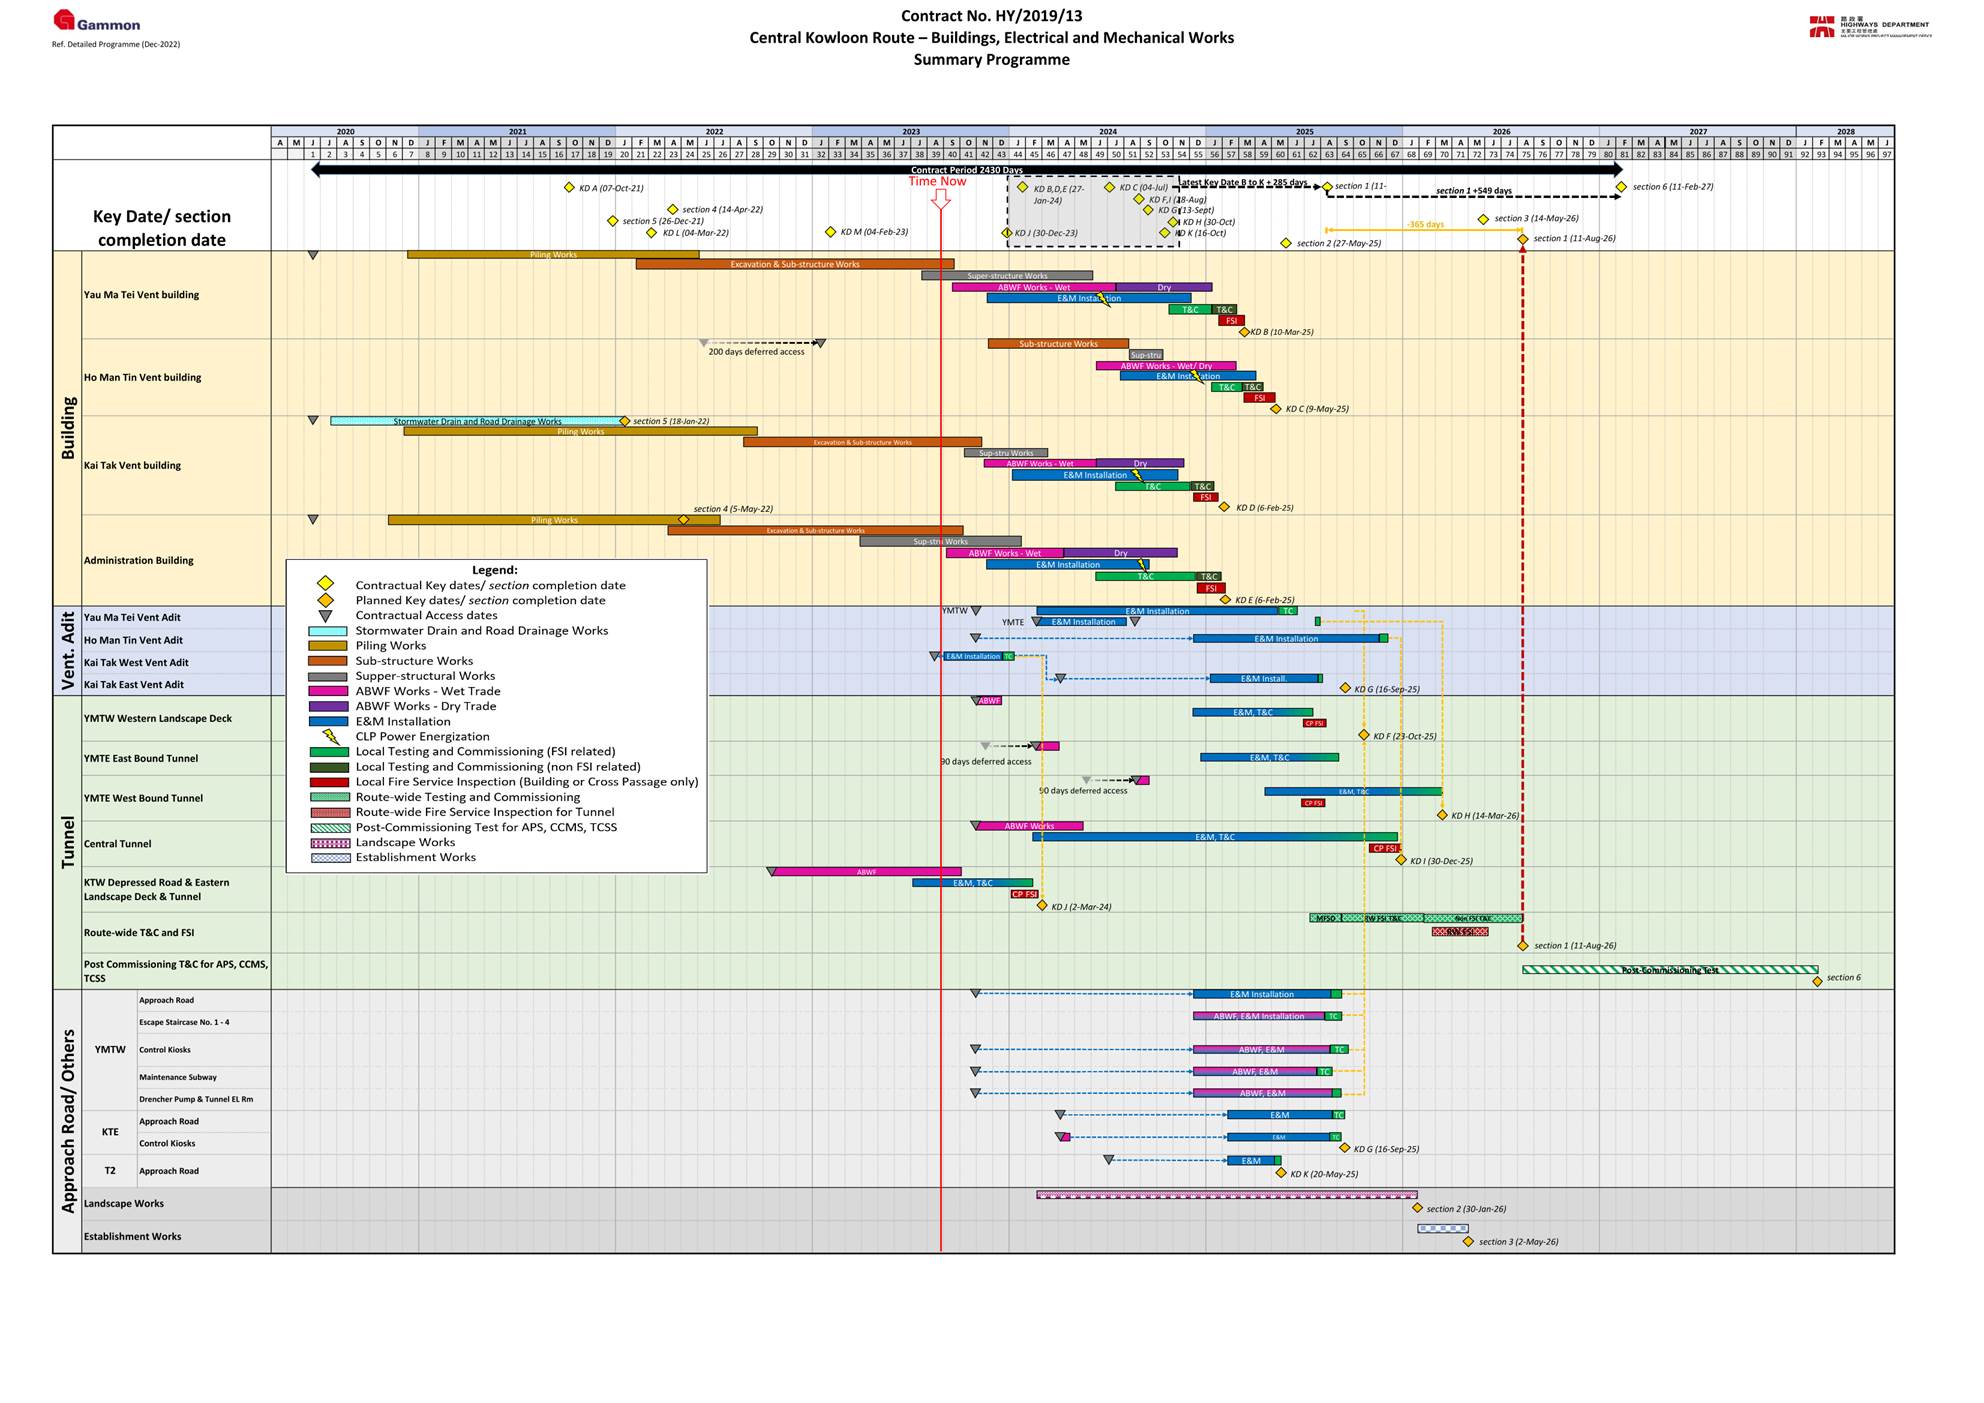Click the 2026 year header in timeline
The image size is (1984, 1403).
tap(1501, 132)
